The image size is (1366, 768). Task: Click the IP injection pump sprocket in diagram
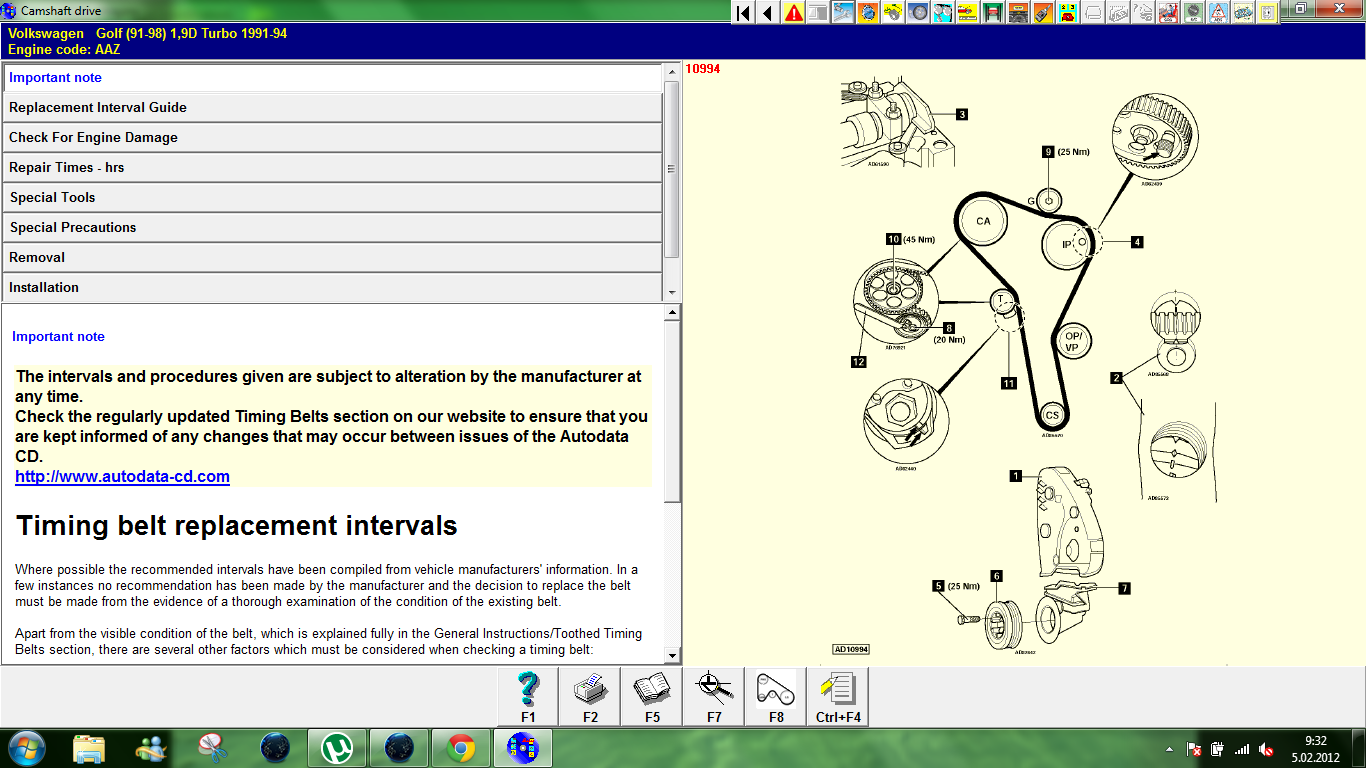tap(1067, 244)
